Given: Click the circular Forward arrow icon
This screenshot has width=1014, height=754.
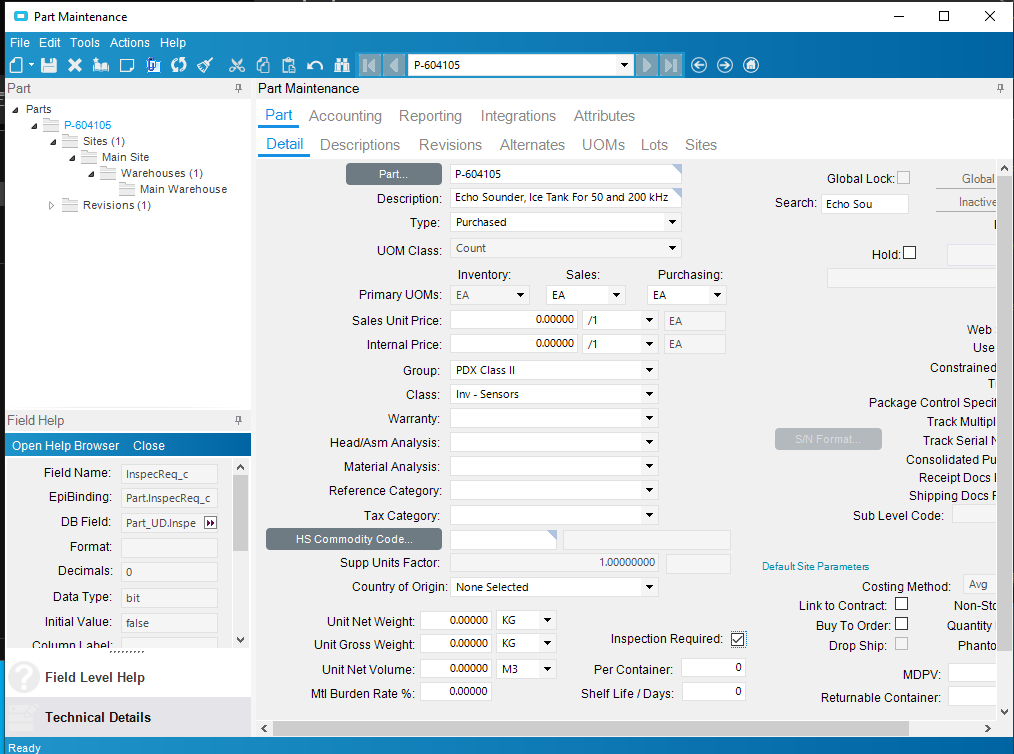Looking at the screenshot, I should point(725,65).
